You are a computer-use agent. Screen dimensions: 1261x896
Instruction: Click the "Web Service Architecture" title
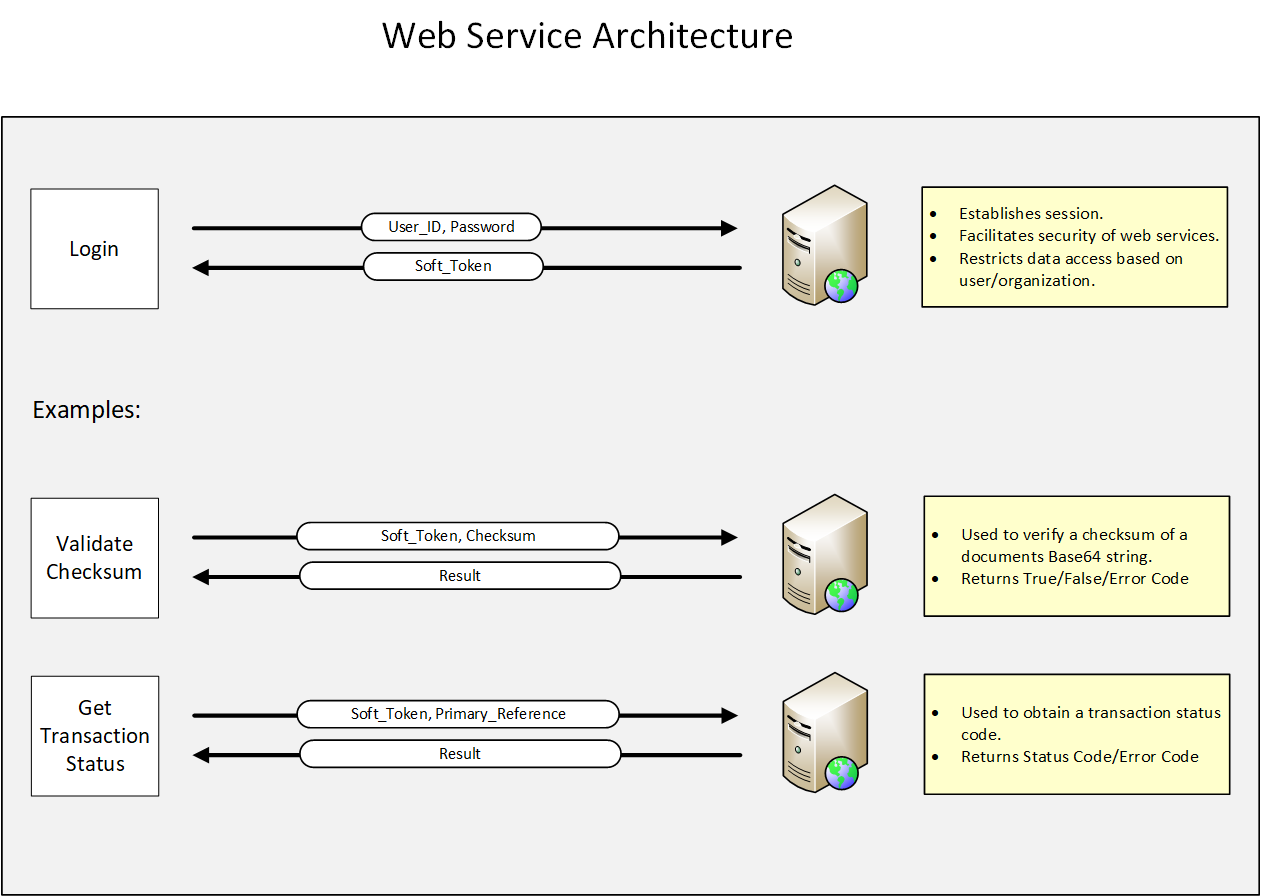(587, 36)
